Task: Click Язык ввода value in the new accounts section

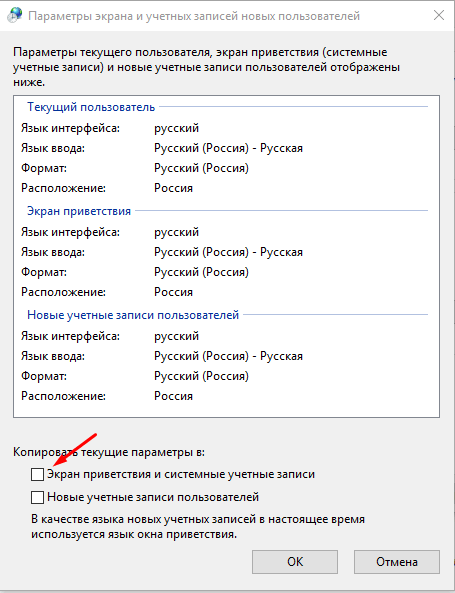Action: (x=228, y=356)
